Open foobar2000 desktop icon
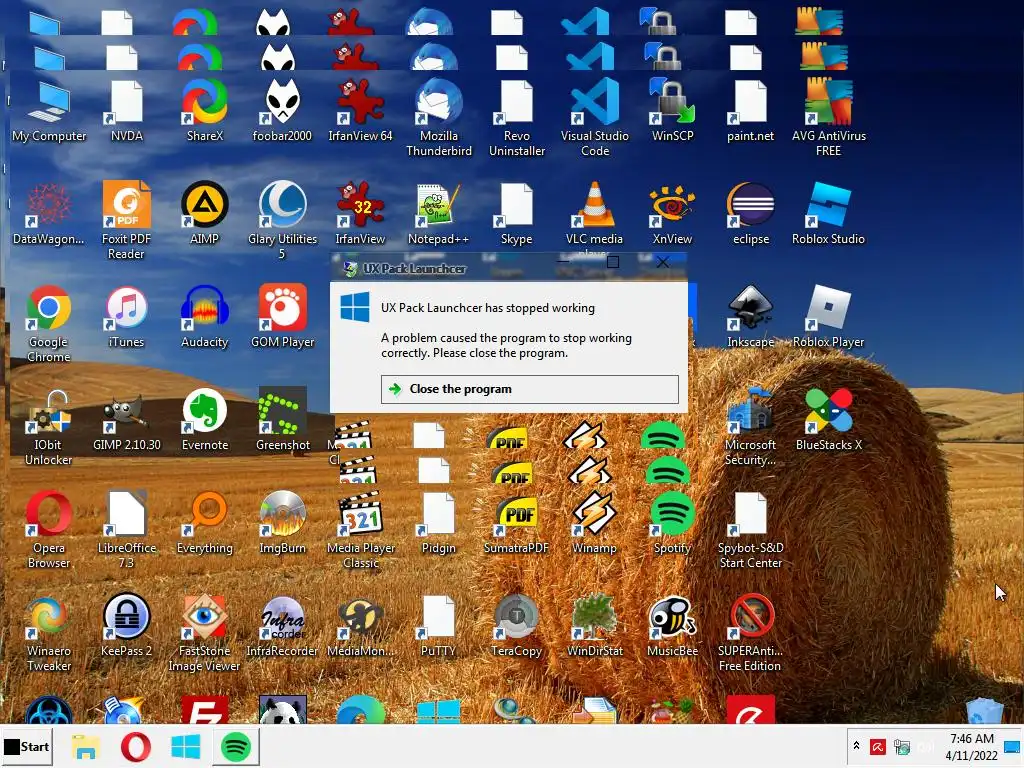This screenshot has height=768, width=1024. click(282, 112)
